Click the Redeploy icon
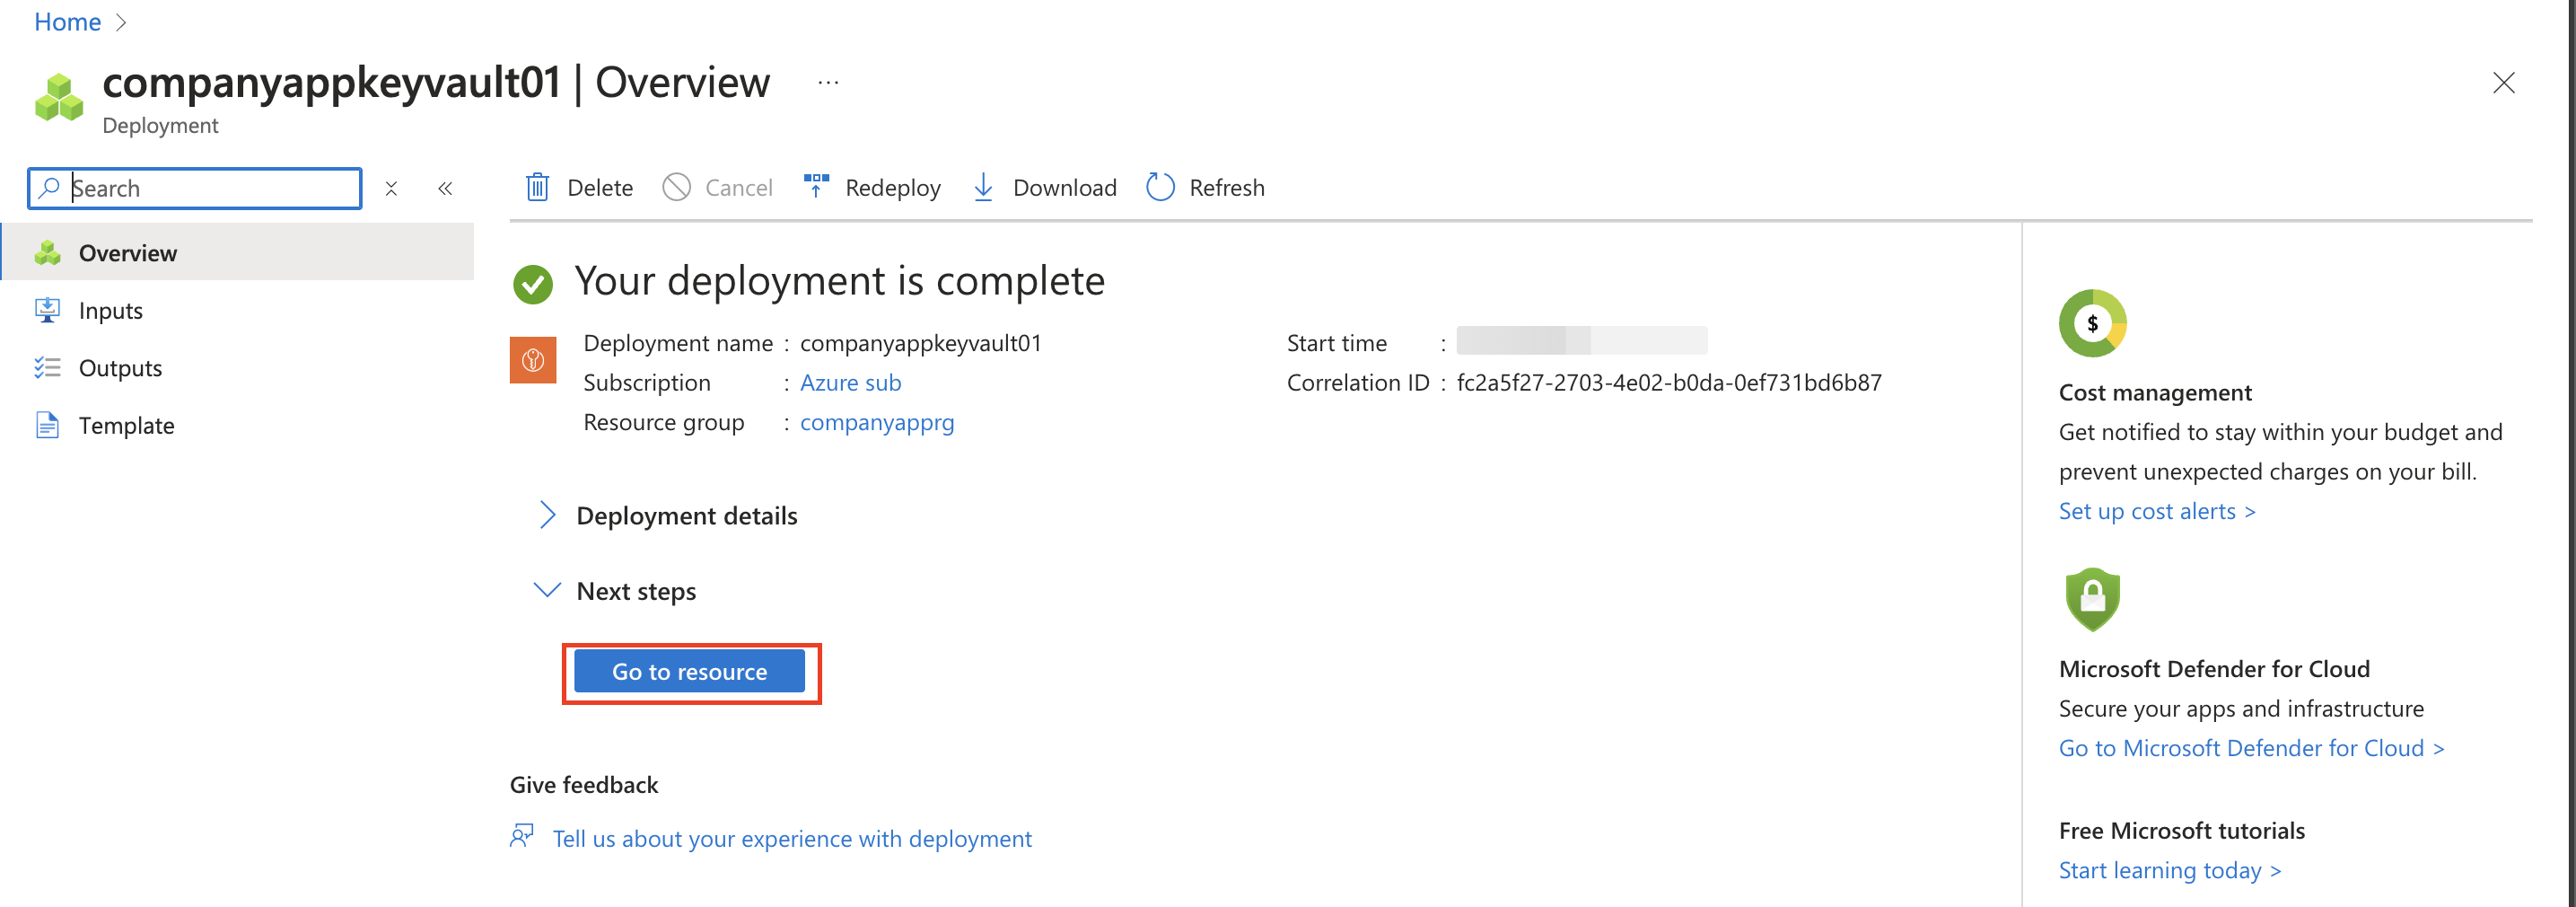 coord(816,187)
